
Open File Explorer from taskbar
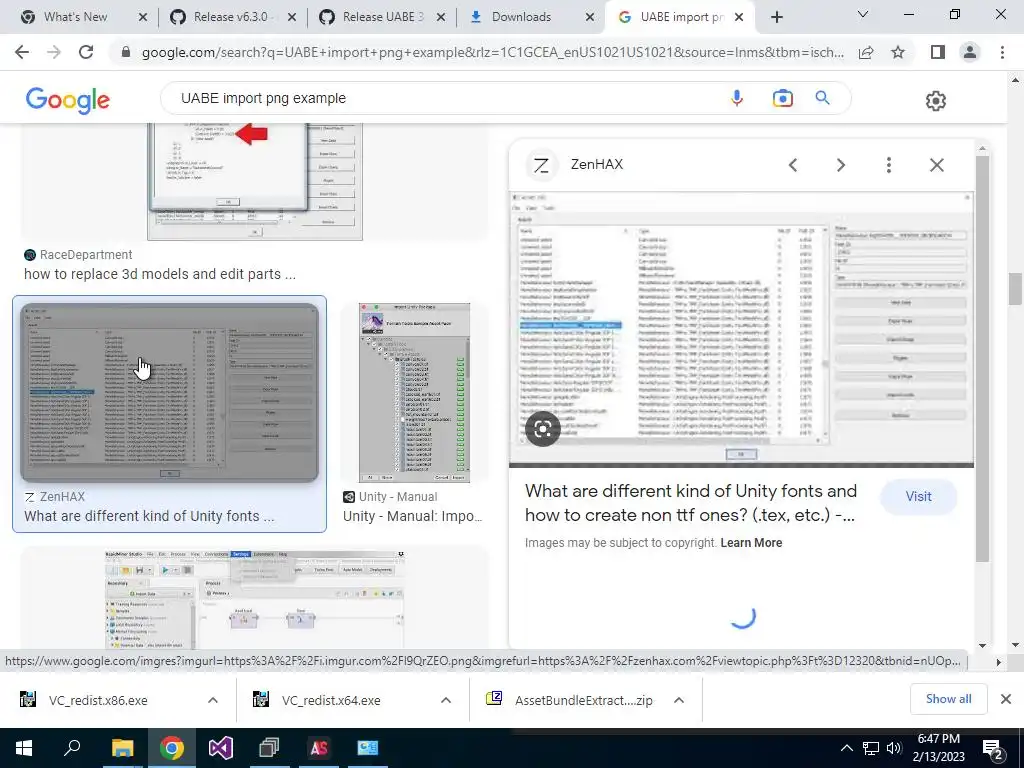coord(122,748)
